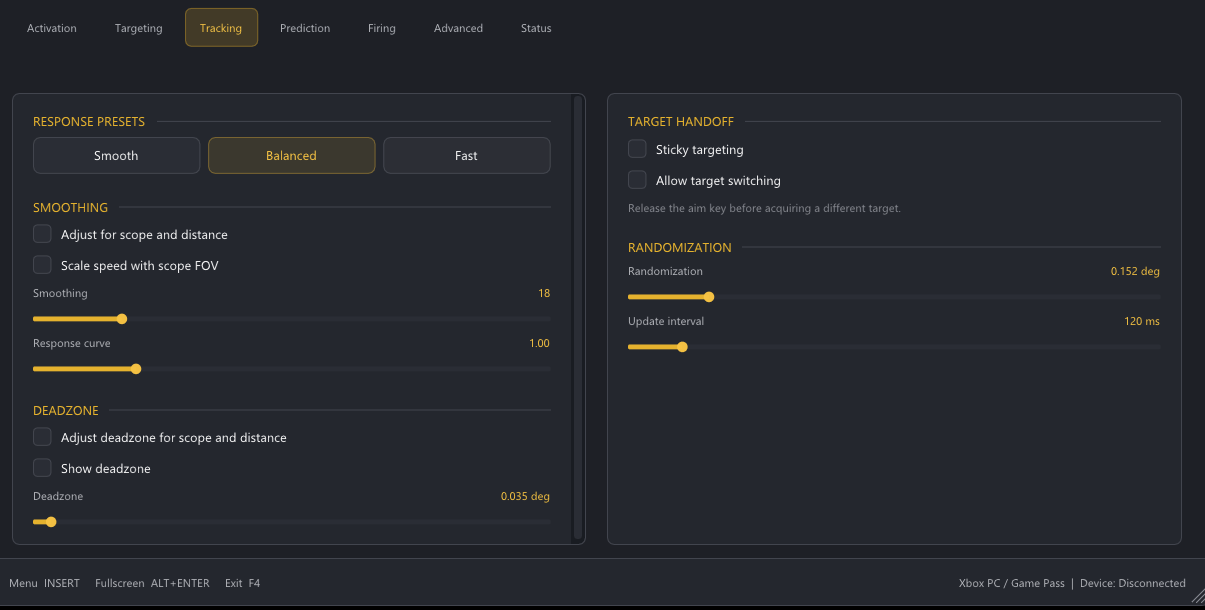1205x610 pixels.
Task: Select the Balanced response preset
Action: (x=292, y=156)
